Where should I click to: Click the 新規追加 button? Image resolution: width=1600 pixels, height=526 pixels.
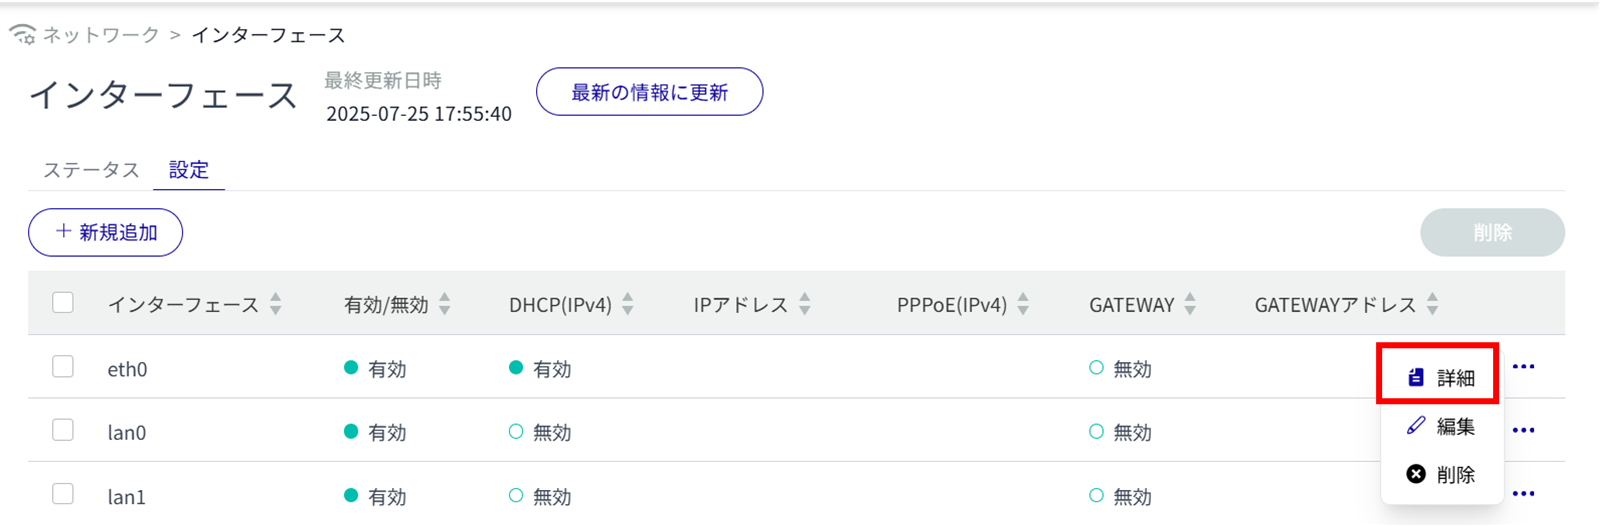[106, 232]
